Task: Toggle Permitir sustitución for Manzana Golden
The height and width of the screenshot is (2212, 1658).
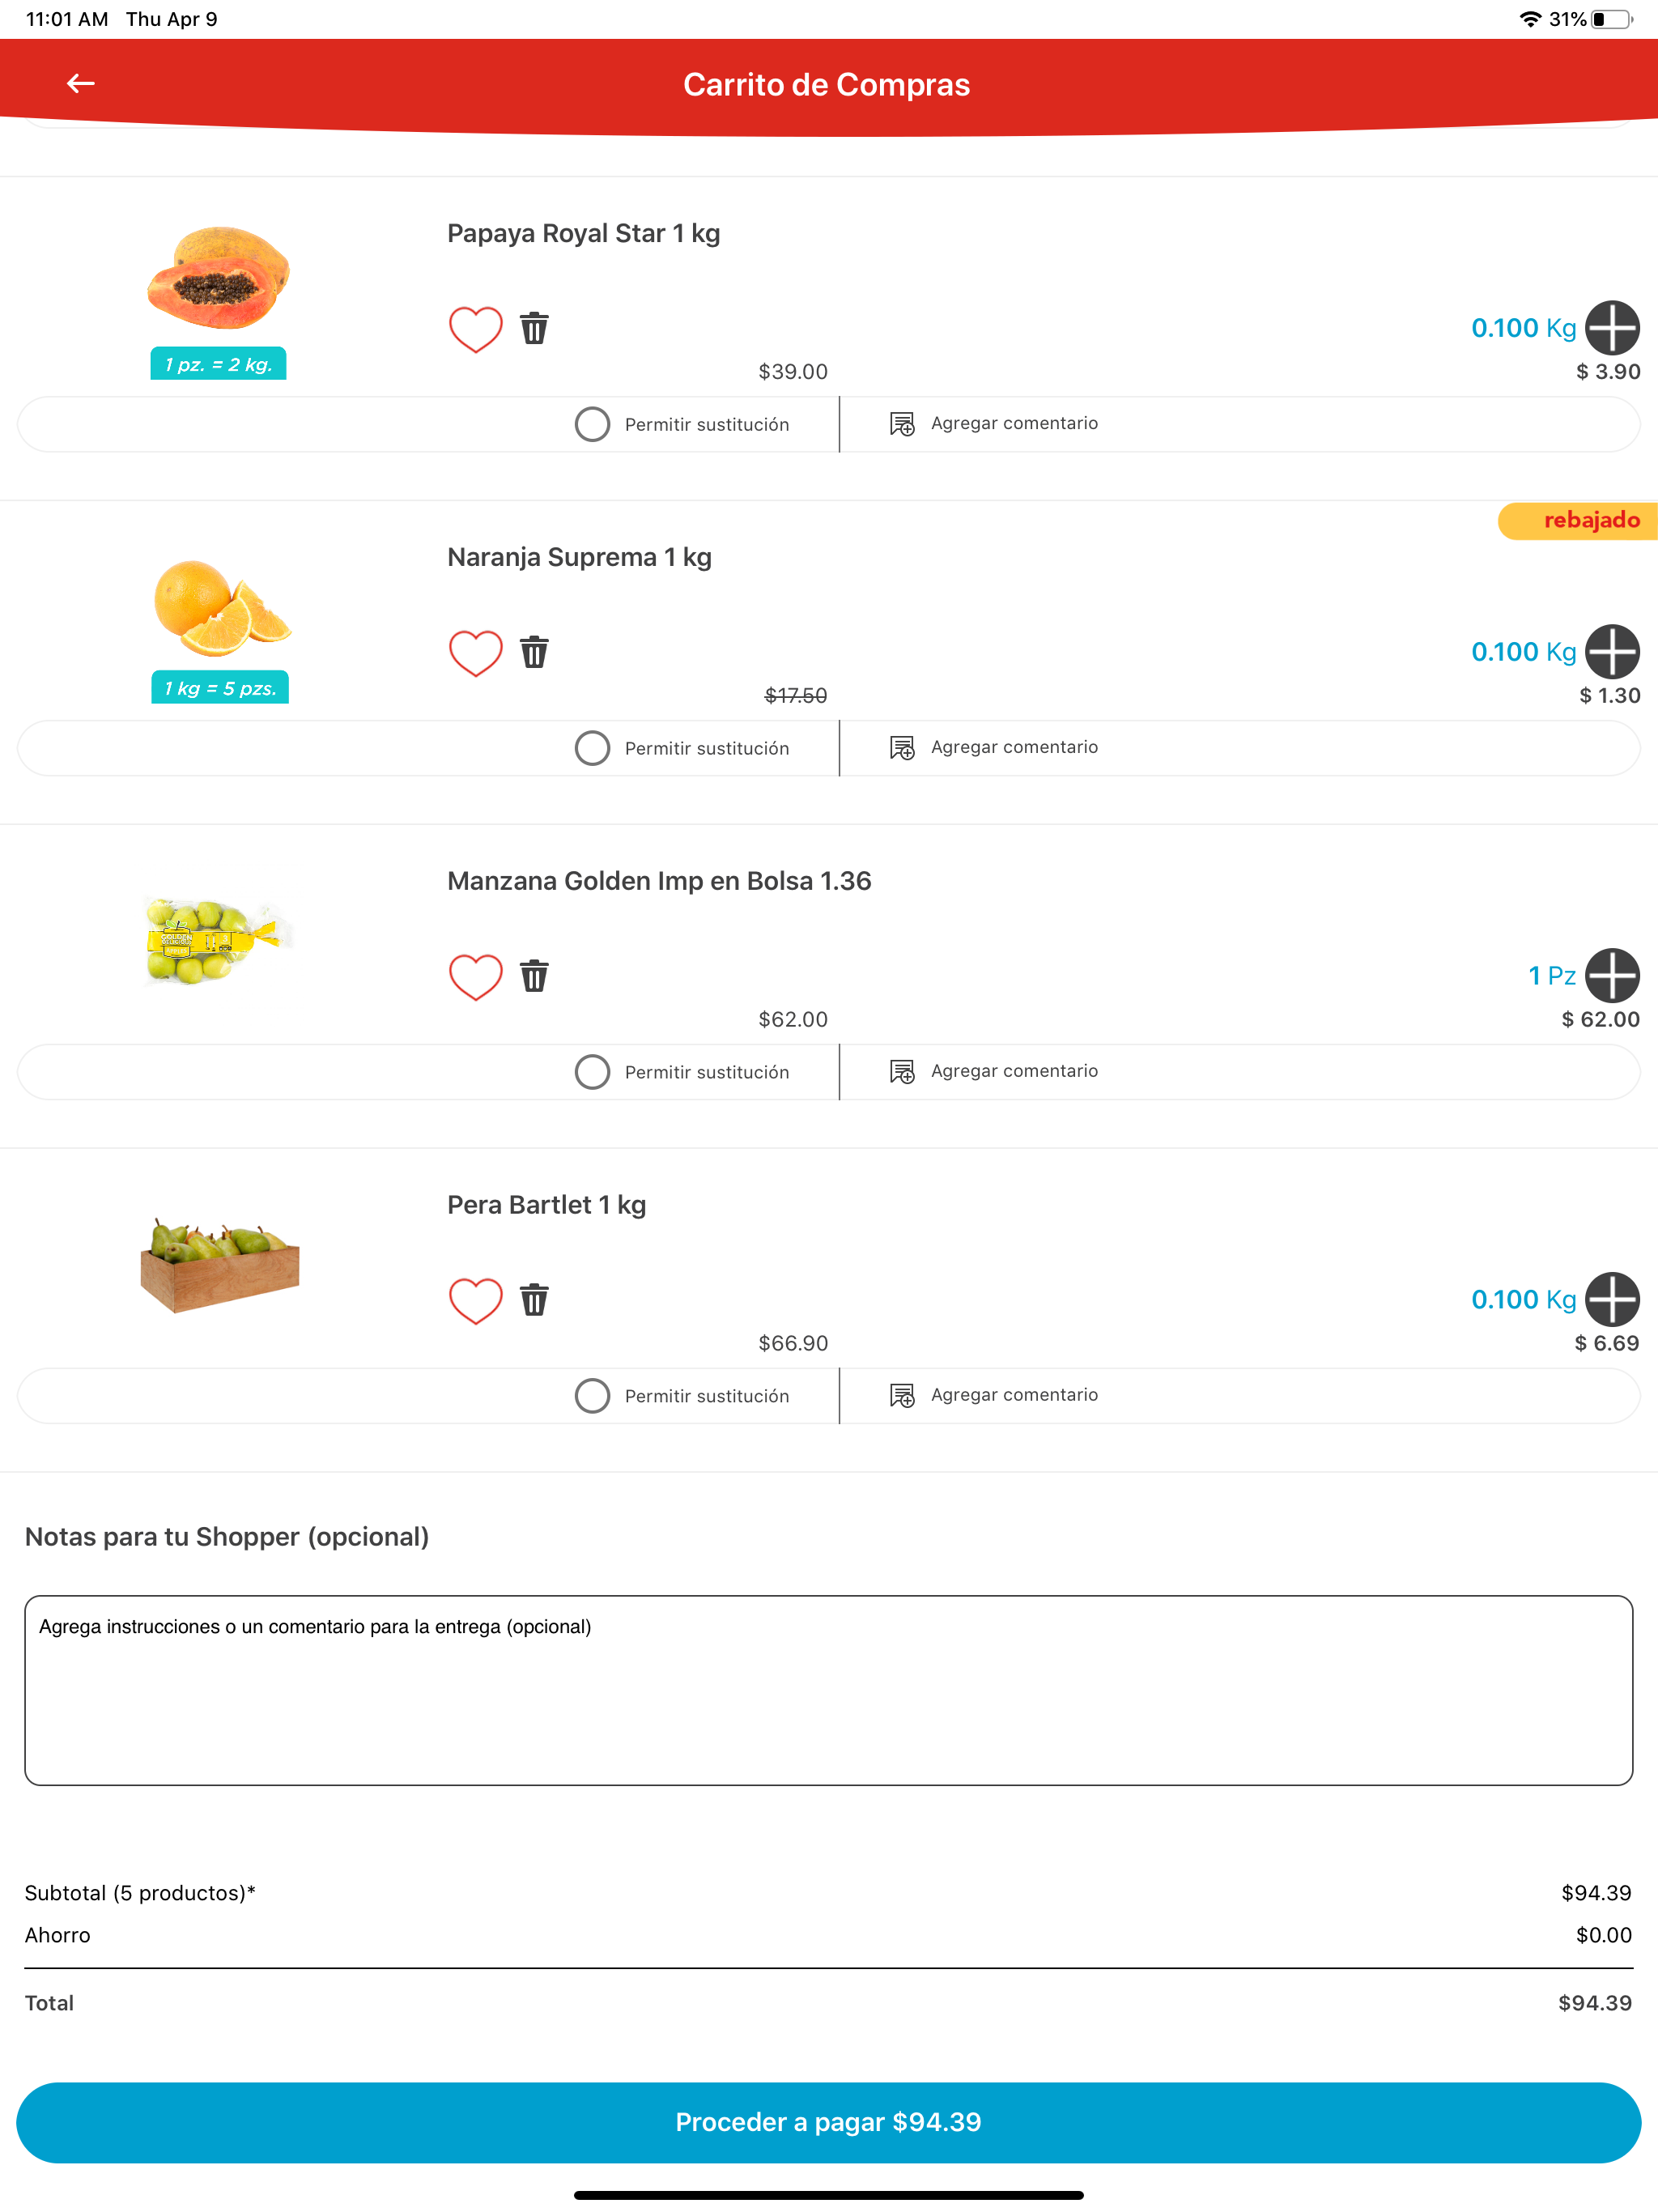Action: [592, 1072]
